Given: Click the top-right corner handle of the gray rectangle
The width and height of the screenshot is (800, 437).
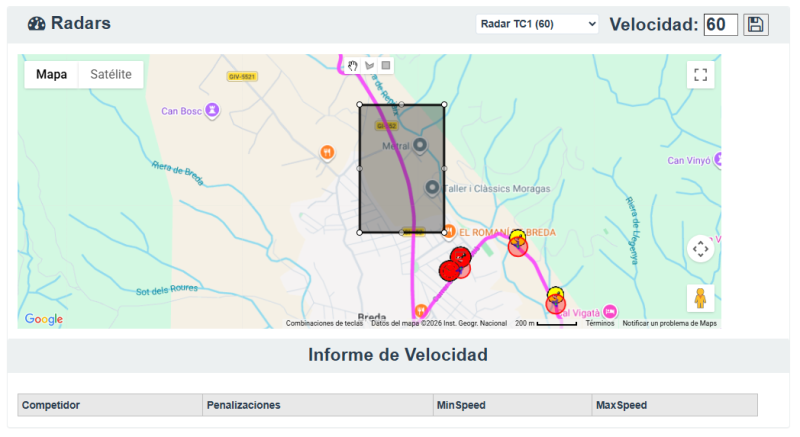Looking at the screenshot, I should [x=444, y=105].
